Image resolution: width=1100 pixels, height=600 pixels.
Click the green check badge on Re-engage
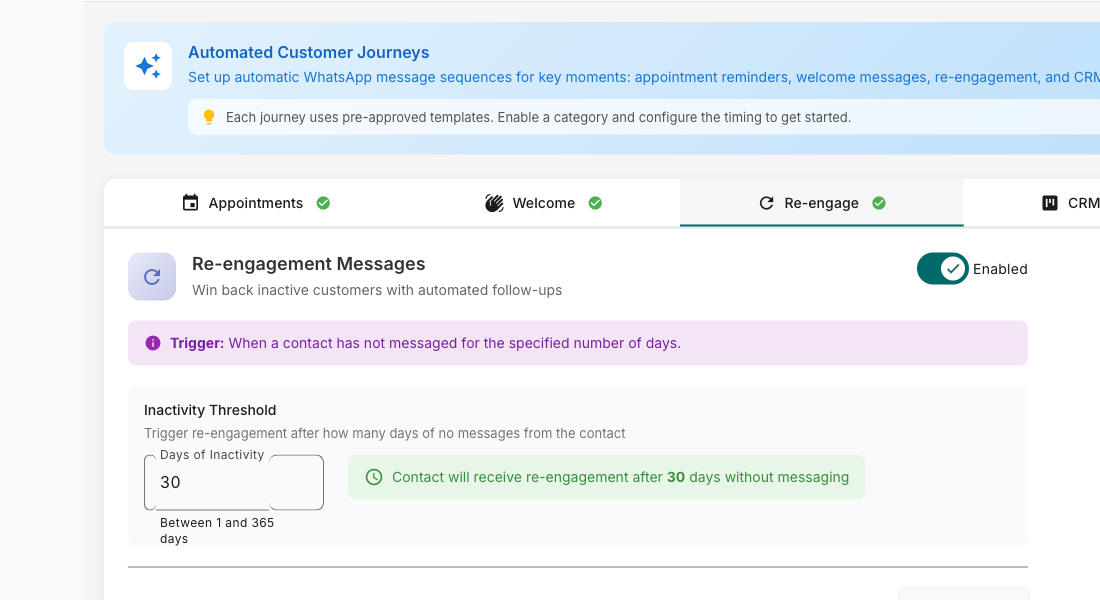coord(879,202)
